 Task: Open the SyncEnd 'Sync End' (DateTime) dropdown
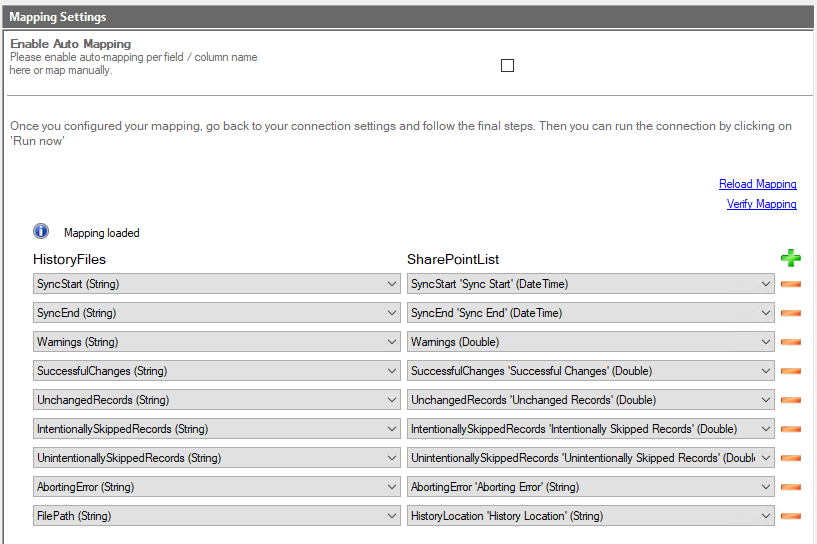pos(590,314)
